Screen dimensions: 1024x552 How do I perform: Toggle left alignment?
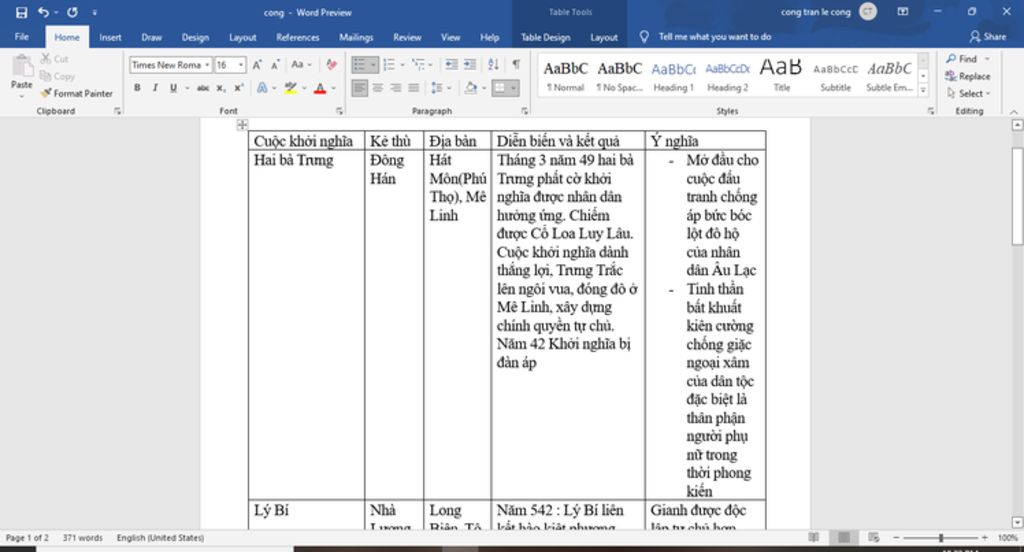(x=359, y=88)
